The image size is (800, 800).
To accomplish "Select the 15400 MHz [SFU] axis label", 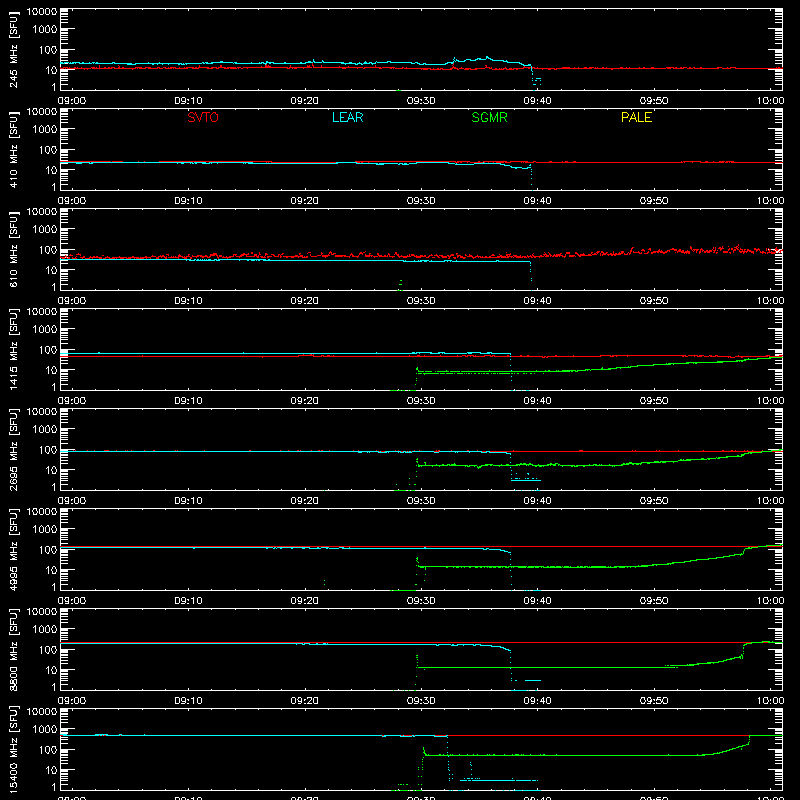I will pos(13,749).
